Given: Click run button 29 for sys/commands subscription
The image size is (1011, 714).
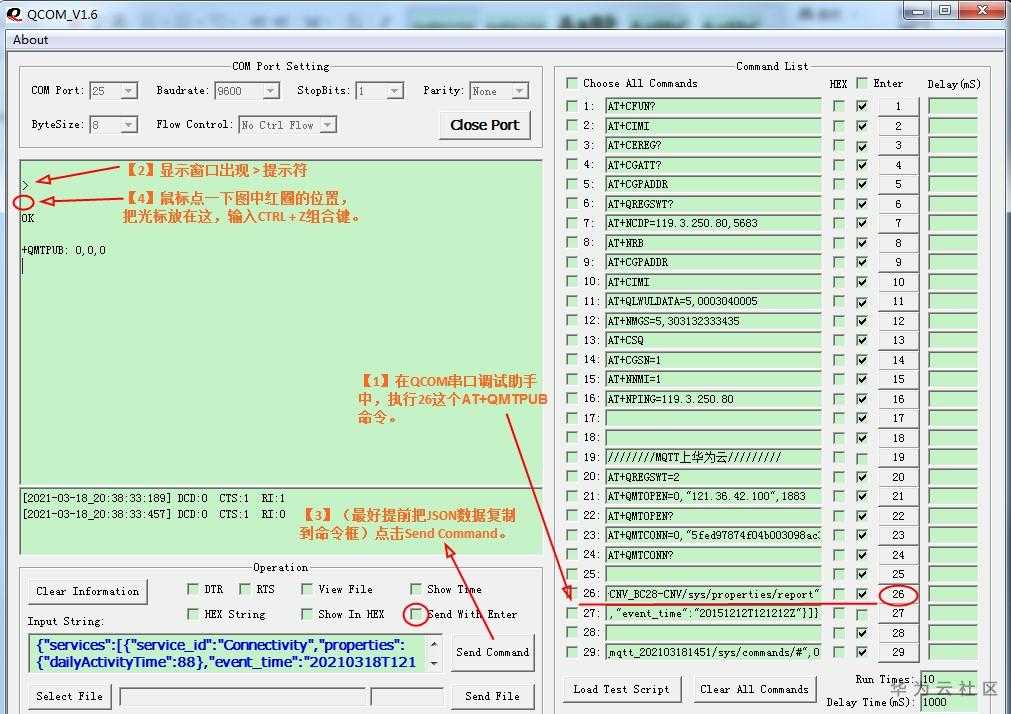Looking at the screenshot, I should click(x=898, y=652).
